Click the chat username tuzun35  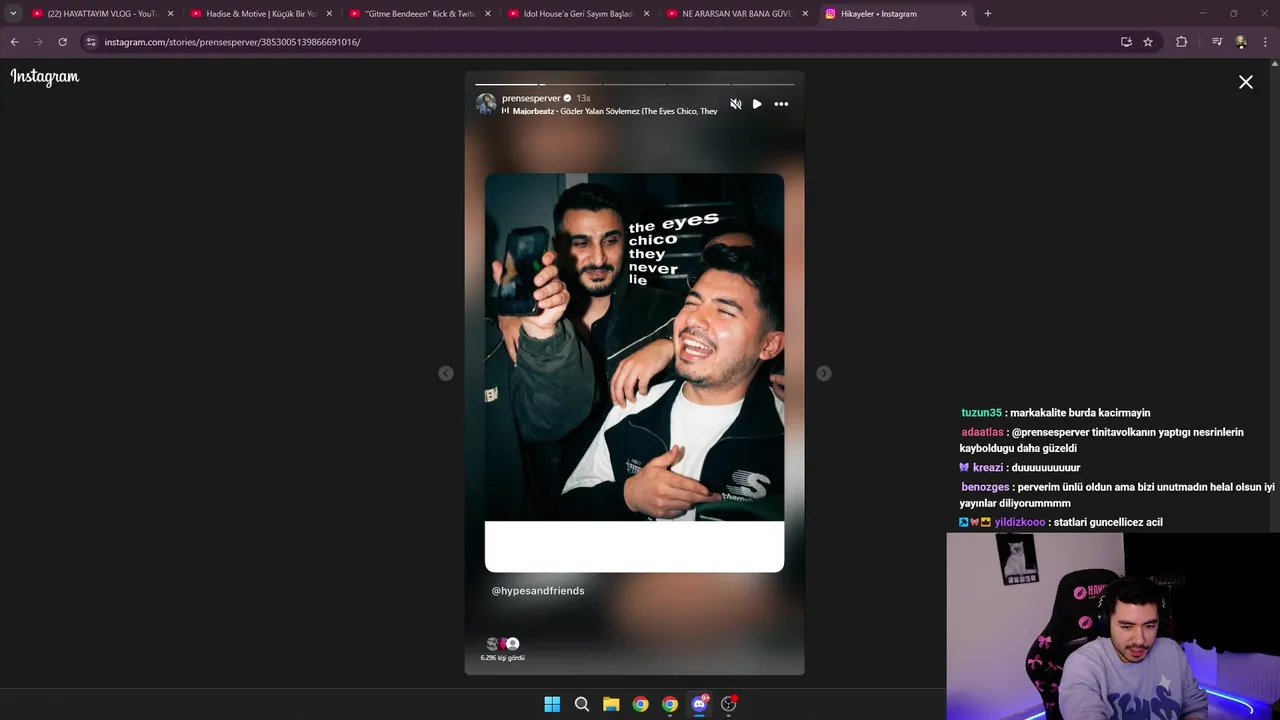pos(981,413)
